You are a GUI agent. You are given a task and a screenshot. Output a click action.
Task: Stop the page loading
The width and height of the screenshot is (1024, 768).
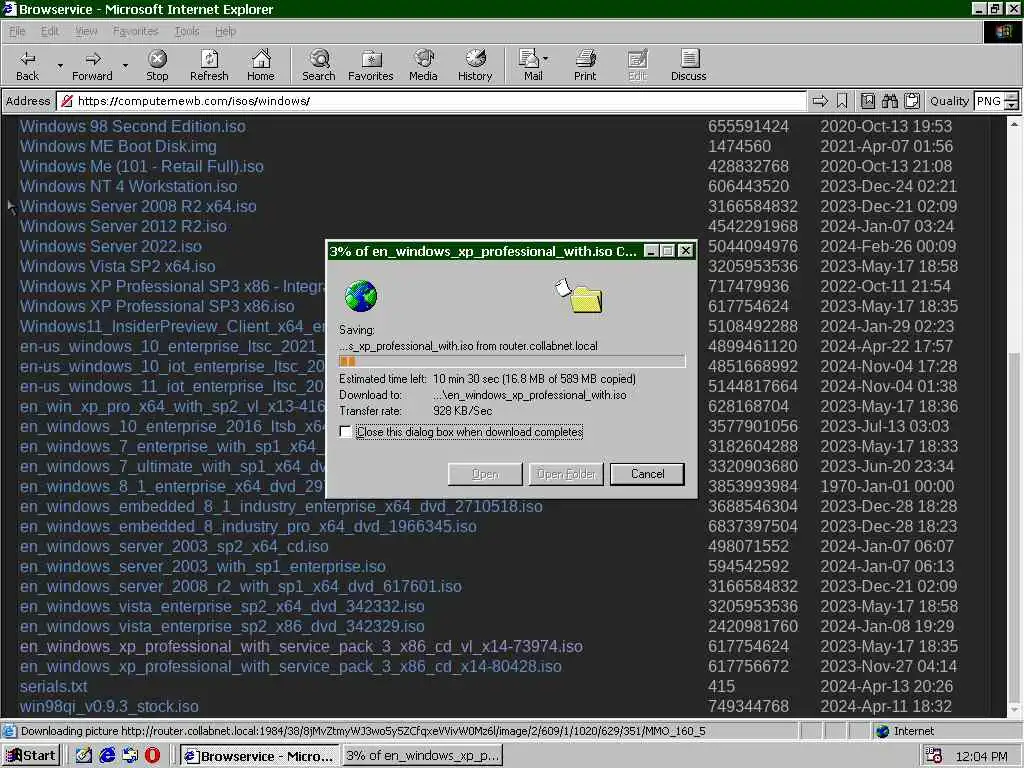[157, 65]
